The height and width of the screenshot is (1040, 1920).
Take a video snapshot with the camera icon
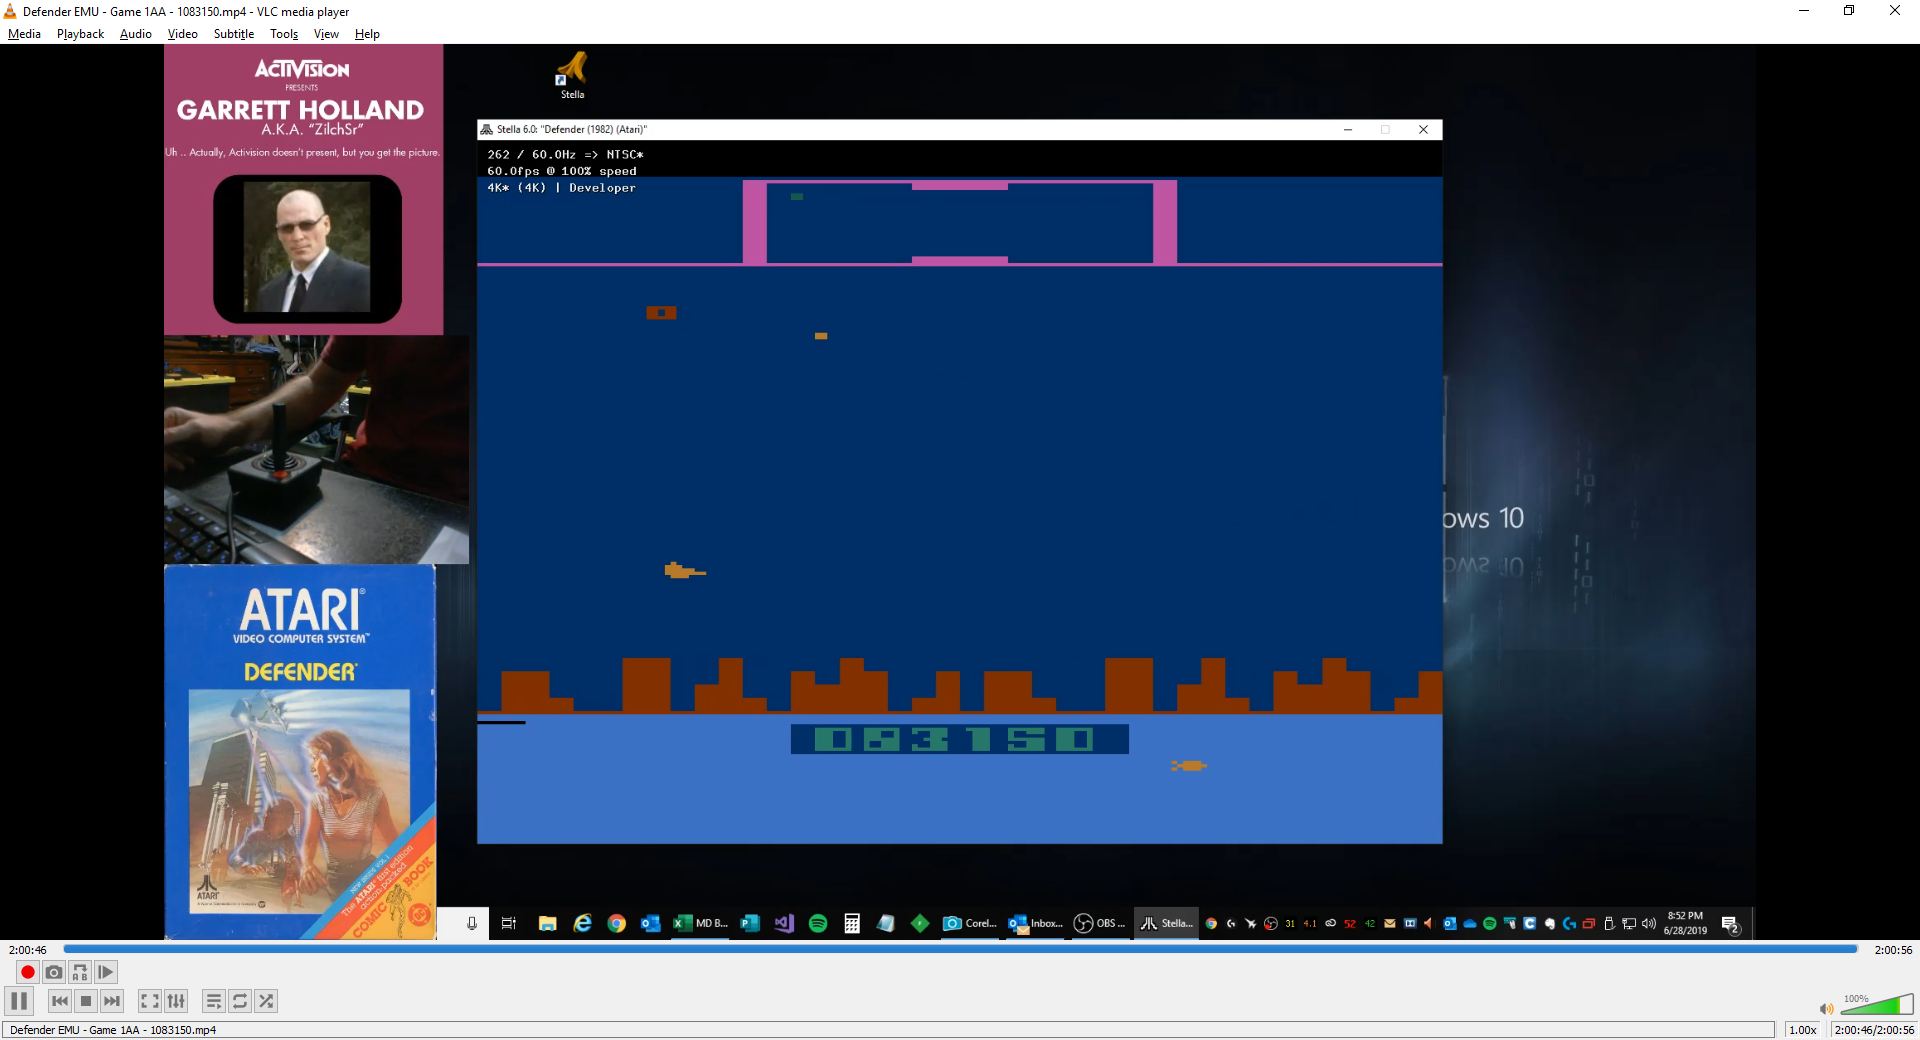pyautogui.click(x=54, y=972)
